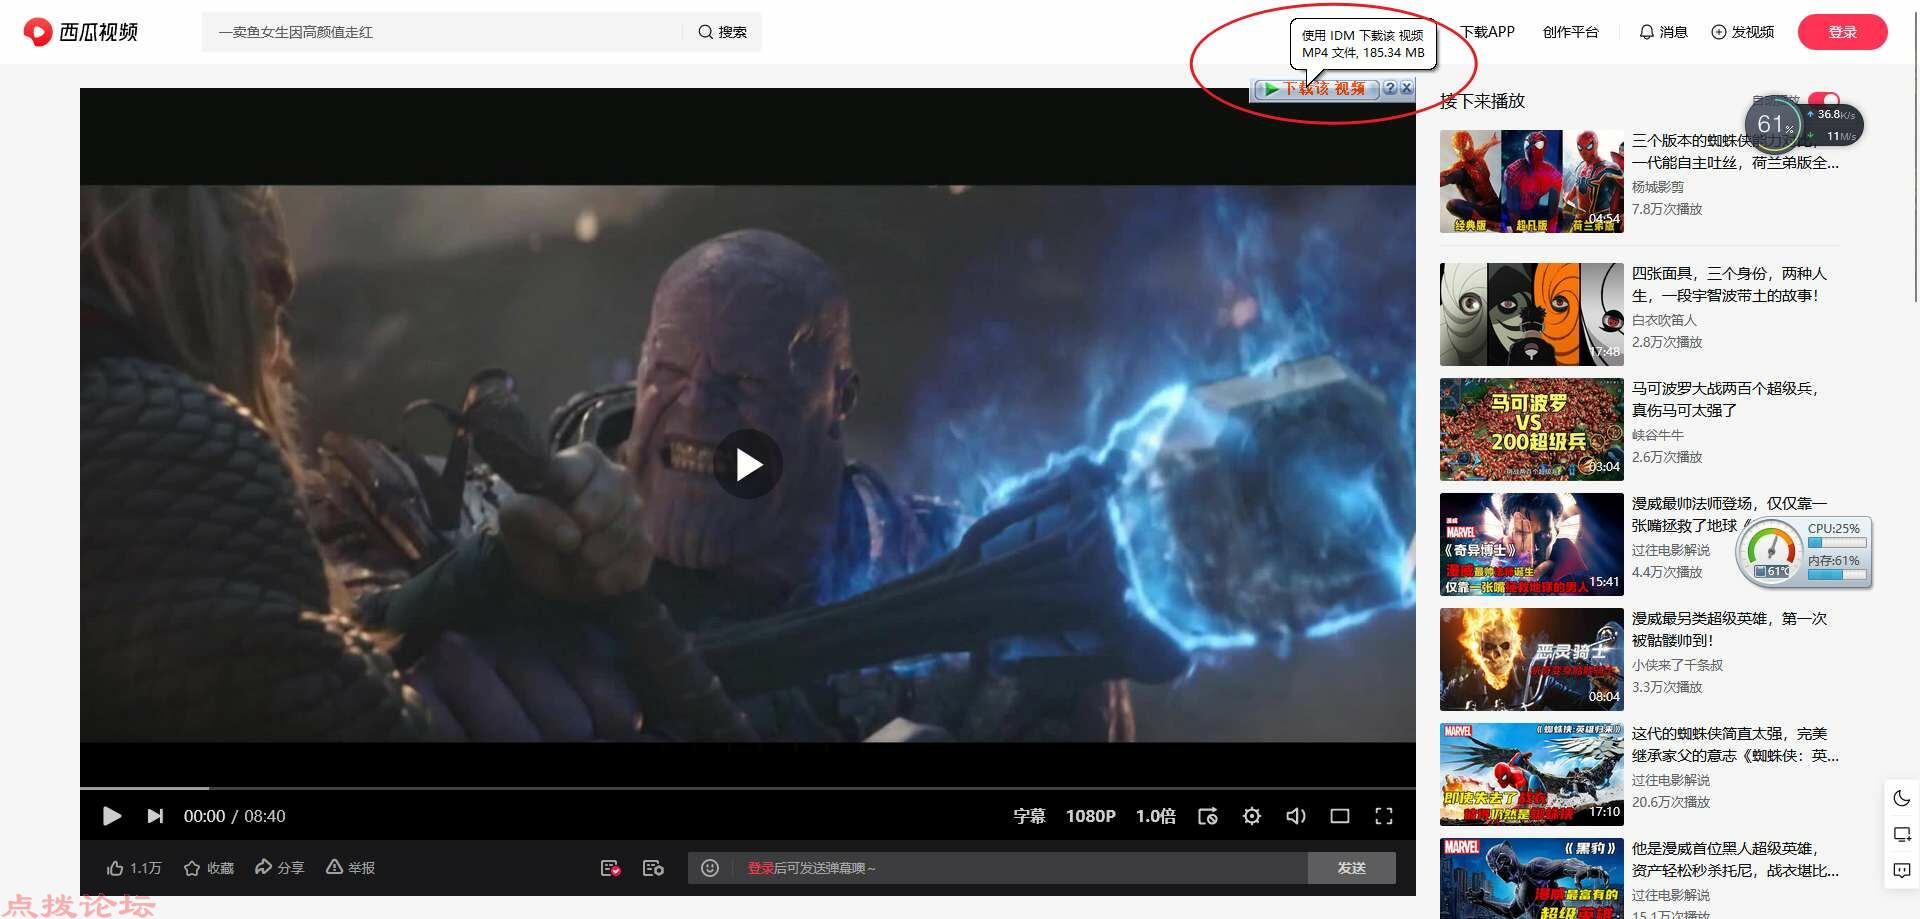This screenshot has height=919, width=1920.
Task: Add video to favorites (收藏)
Action: pos(208,868)
